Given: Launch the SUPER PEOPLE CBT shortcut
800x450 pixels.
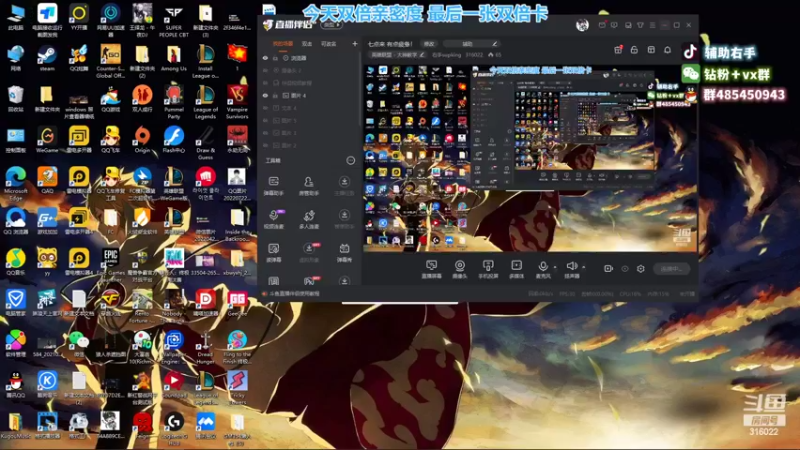Looking at the screenshot, I should pyautogui.click(x=173, y=21).
